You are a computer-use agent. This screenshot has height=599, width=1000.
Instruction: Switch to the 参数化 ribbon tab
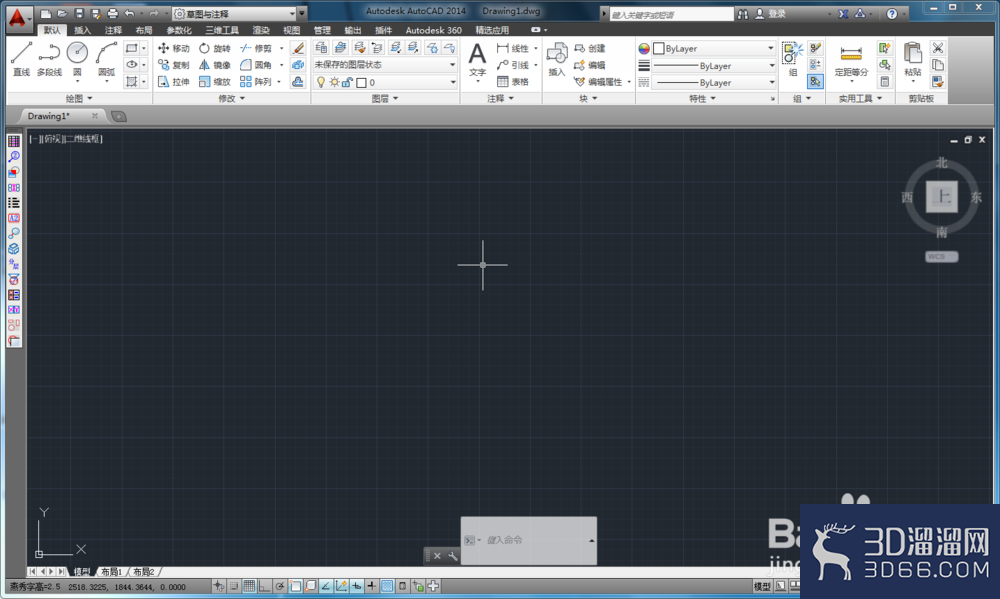tap(179, 30)
